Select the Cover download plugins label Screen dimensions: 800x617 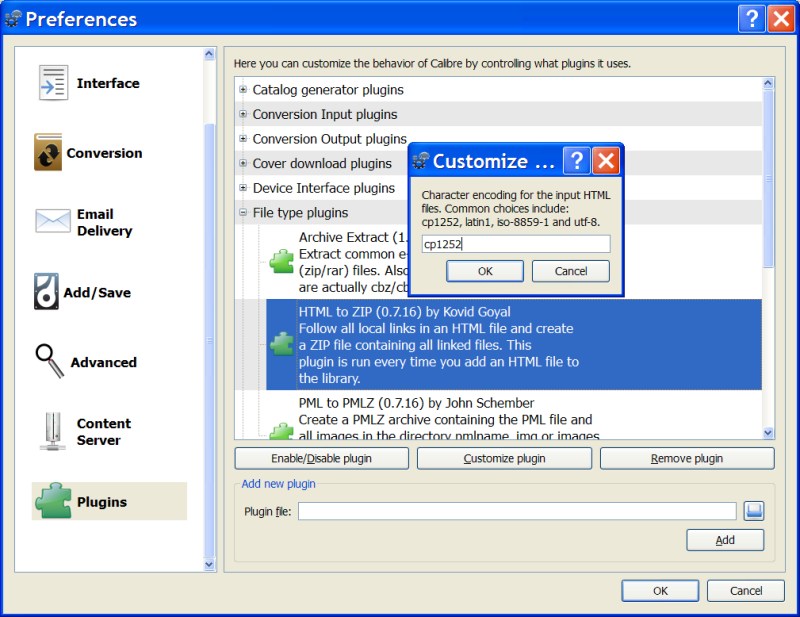click(x=322, y=163)
